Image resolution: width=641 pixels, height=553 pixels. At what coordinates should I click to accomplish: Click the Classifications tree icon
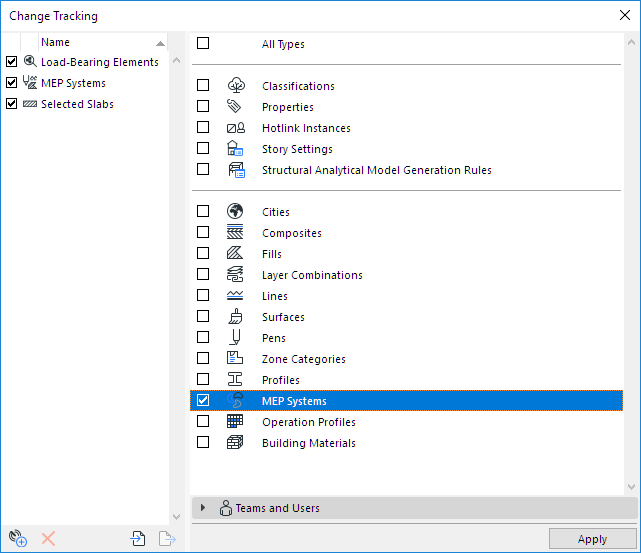[236, 86]
